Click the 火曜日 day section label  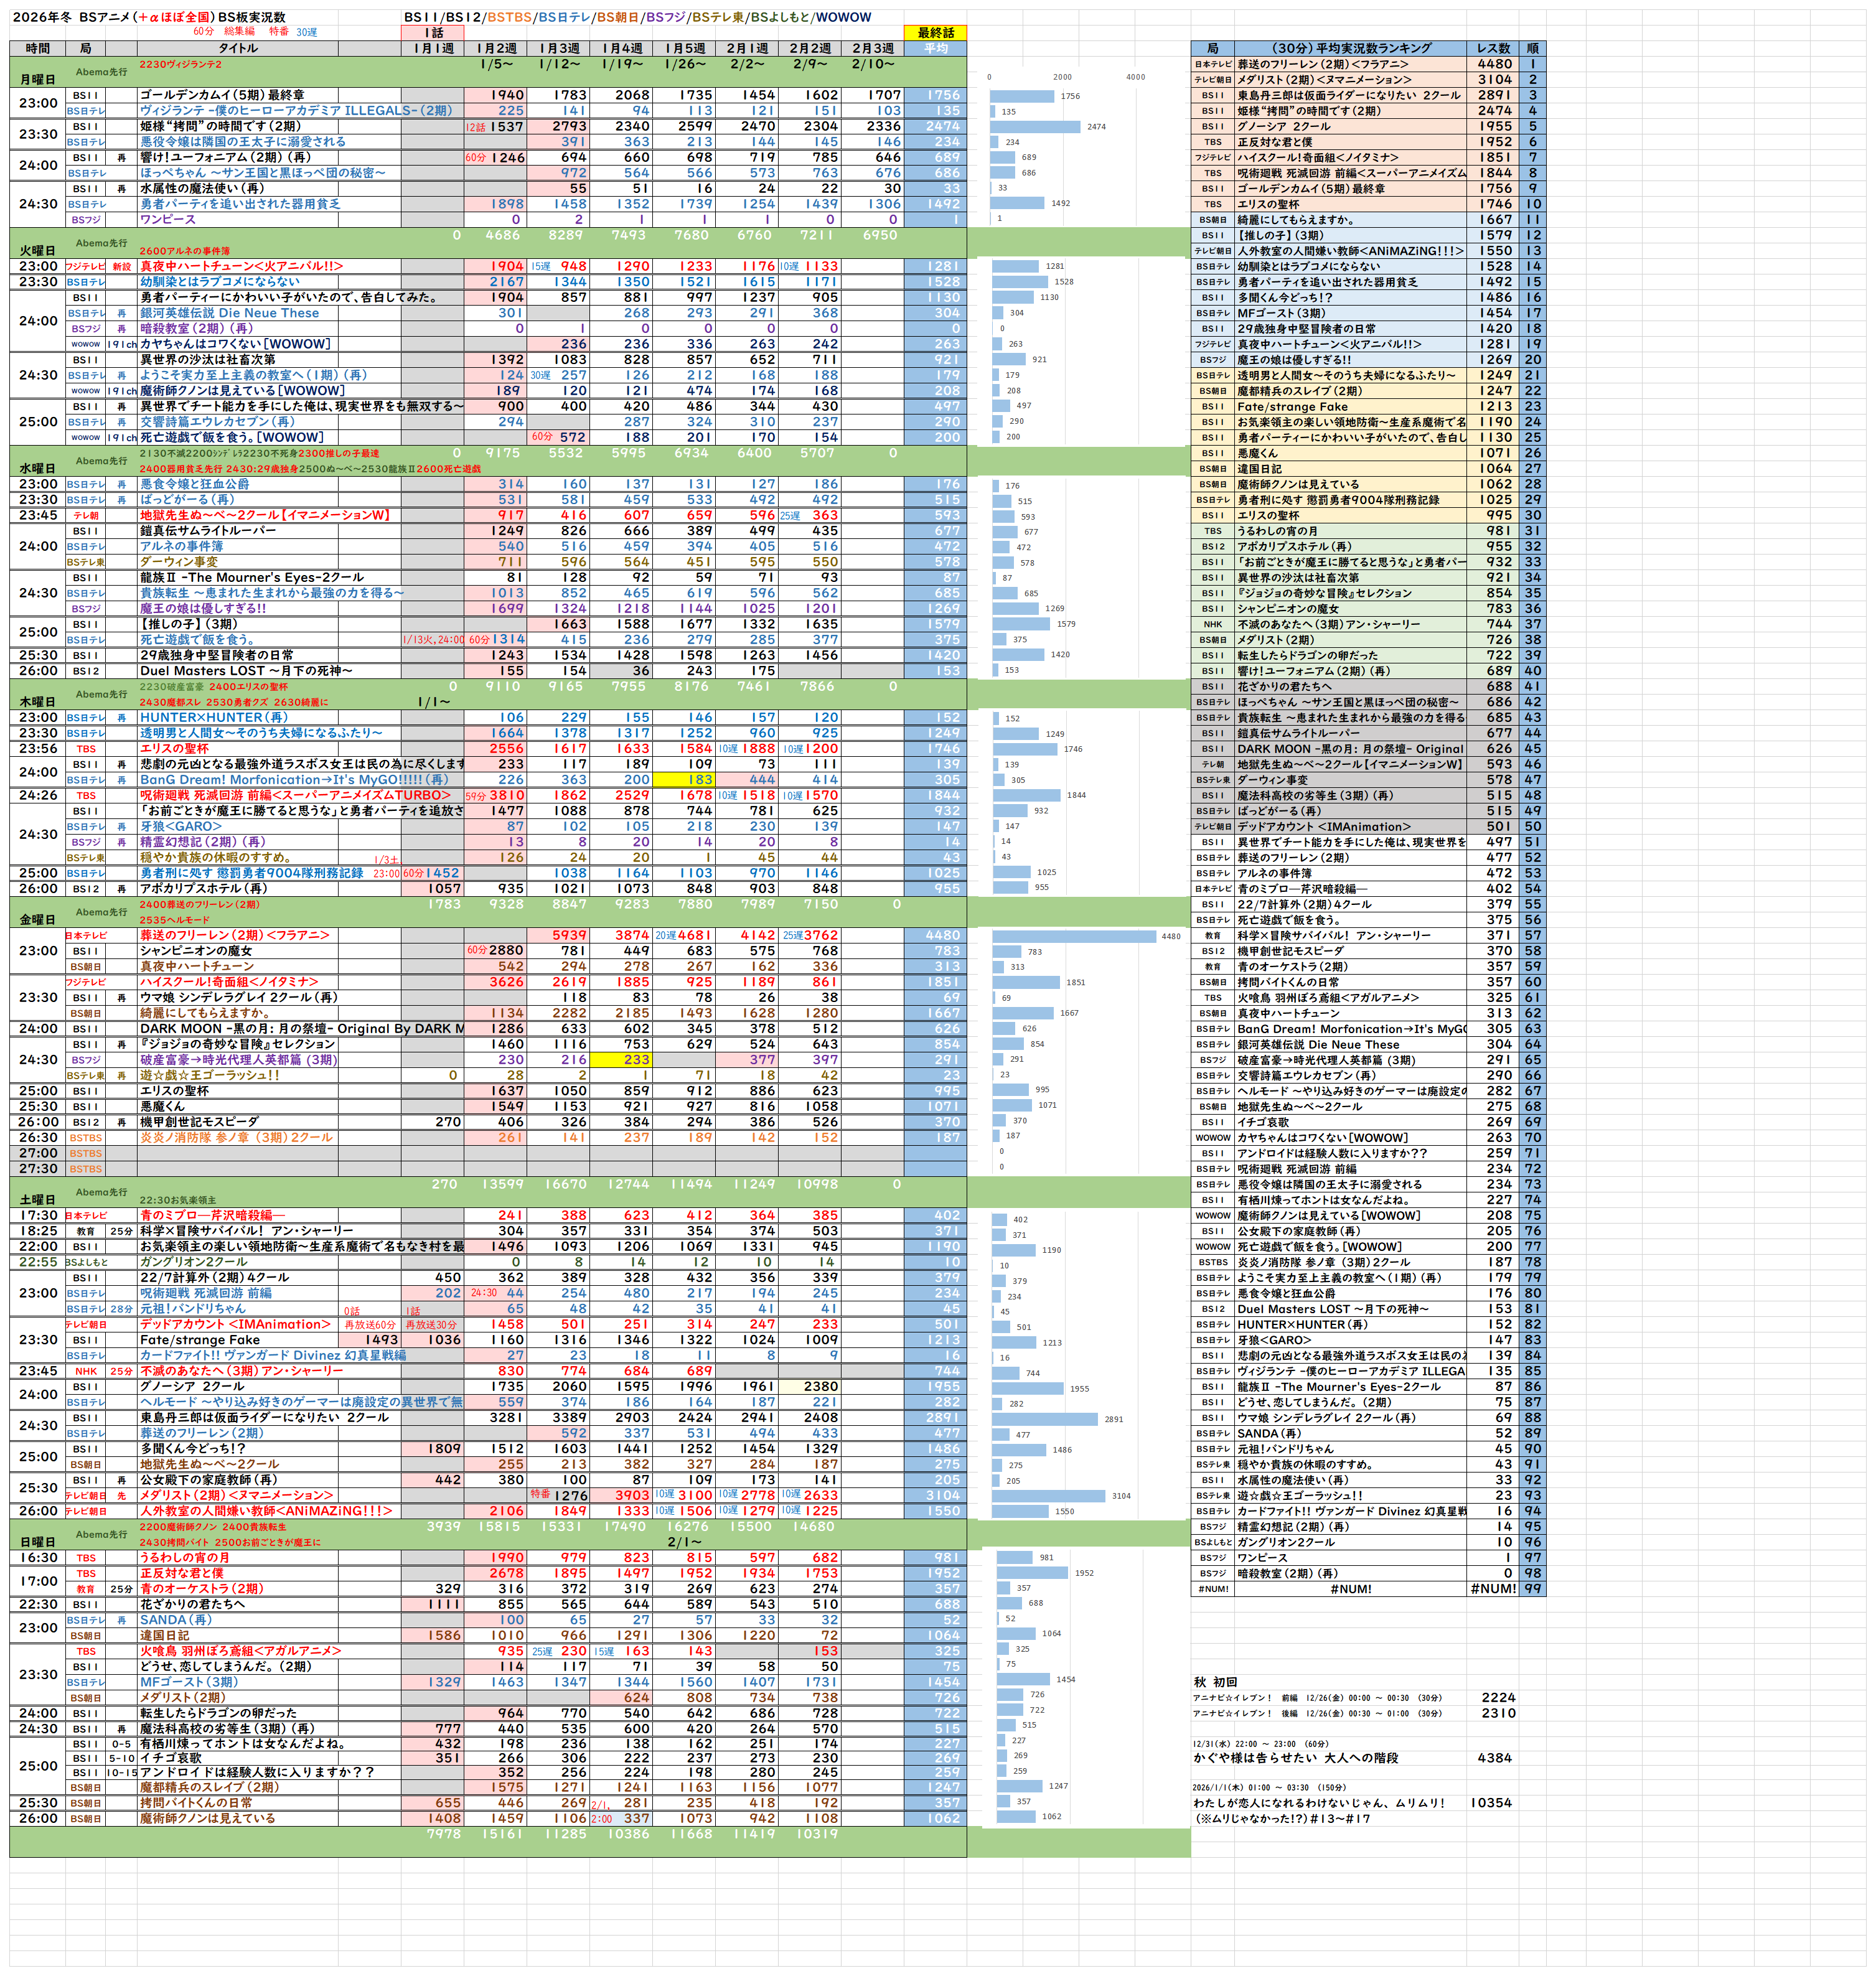tap(38, 250)
